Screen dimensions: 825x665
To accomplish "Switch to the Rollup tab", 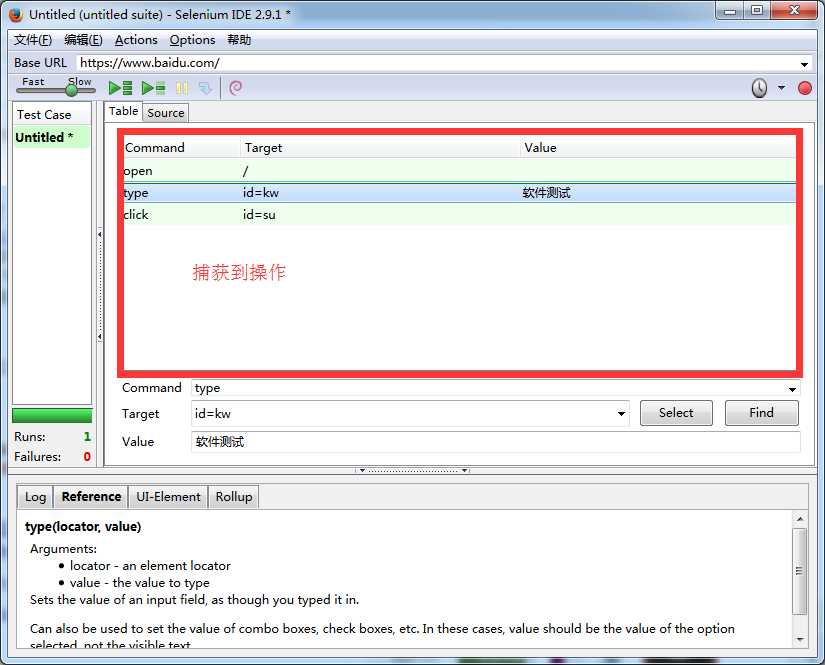I will pyautogui.click(x=234, y=497).
